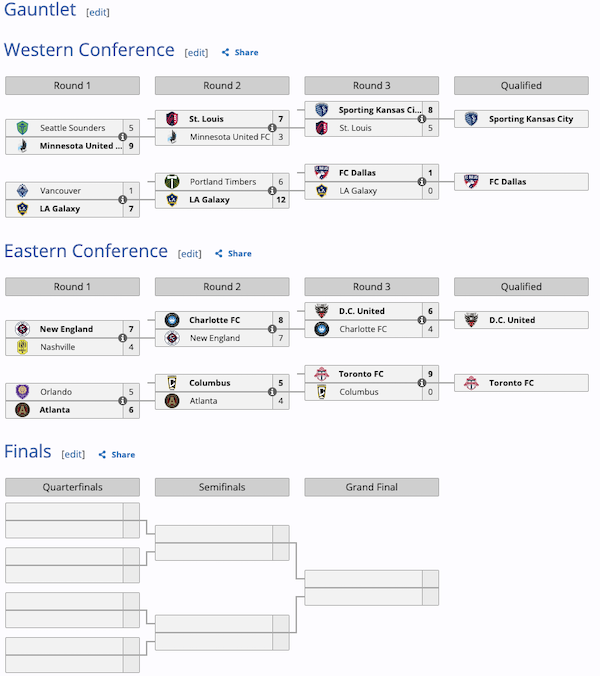Edit the Finals section

73,455
